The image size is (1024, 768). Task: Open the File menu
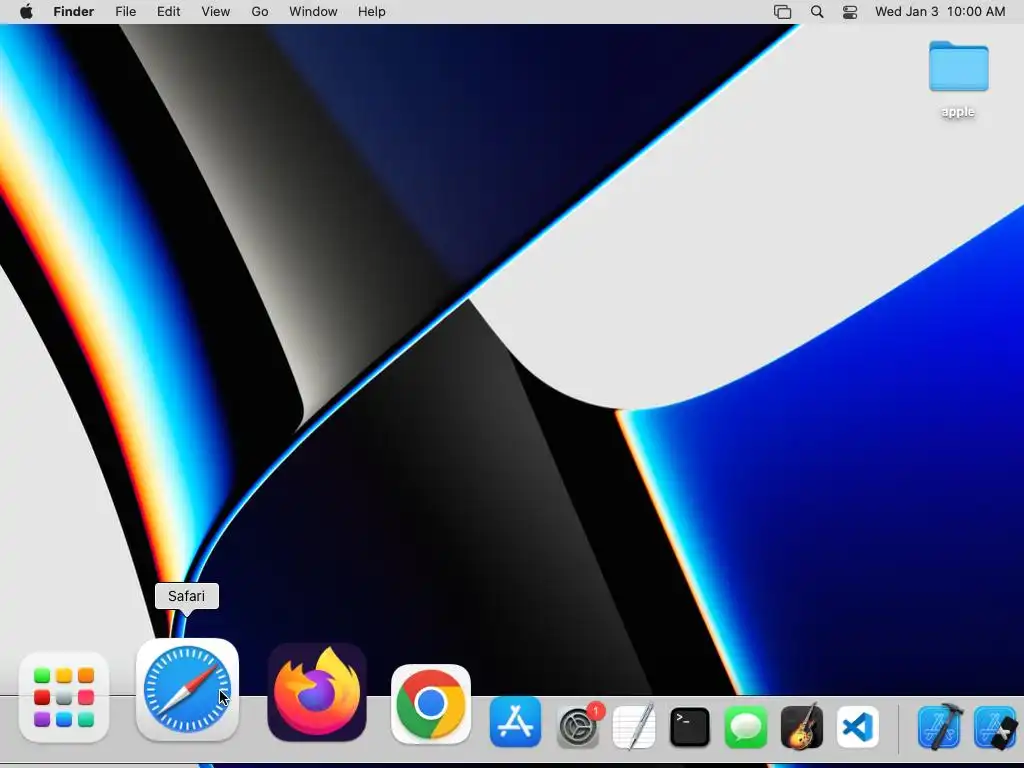pos(125,12)
